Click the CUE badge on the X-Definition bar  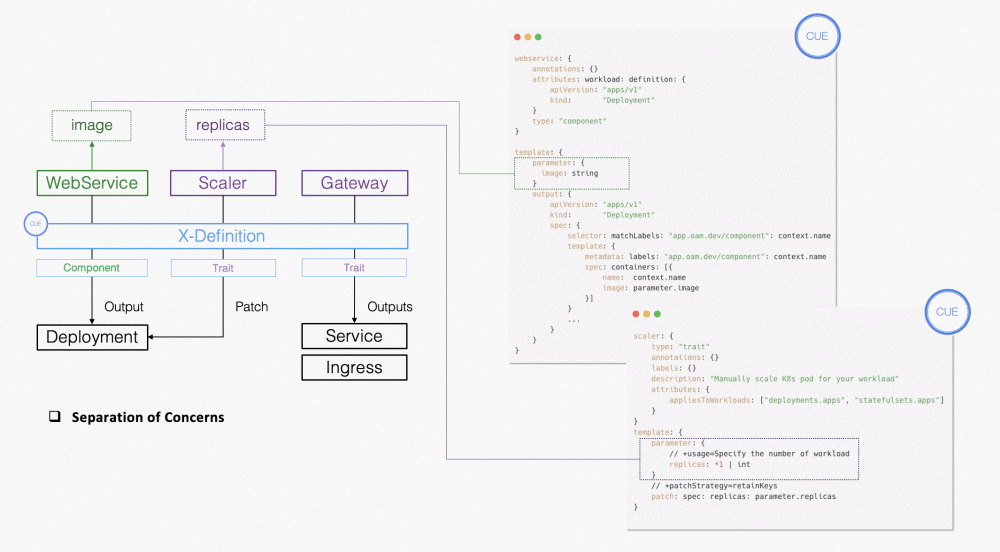pos(37,224)
